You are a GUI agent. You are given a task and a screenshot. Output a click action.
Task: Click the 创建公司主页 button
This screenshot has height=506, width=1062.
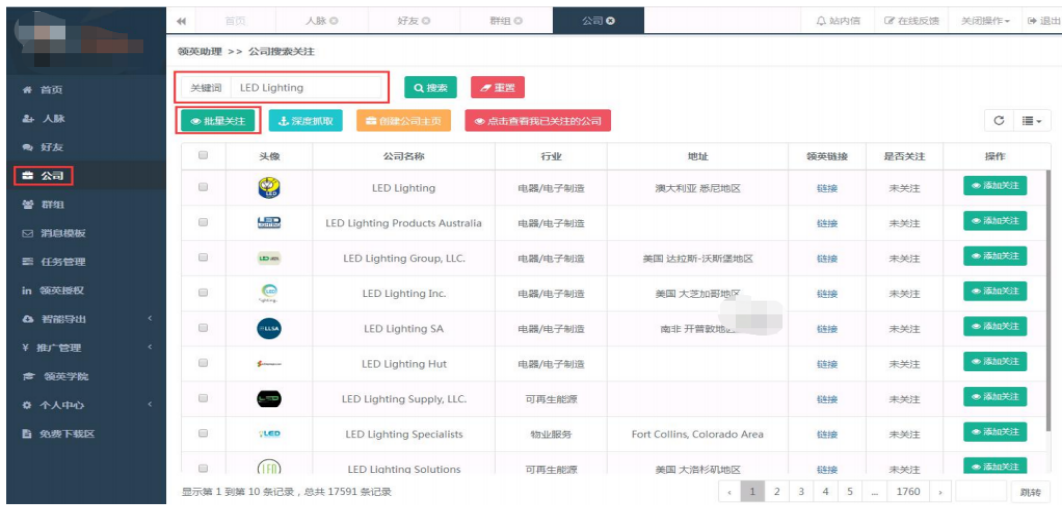pyautogui.click(x=404, y=121)
